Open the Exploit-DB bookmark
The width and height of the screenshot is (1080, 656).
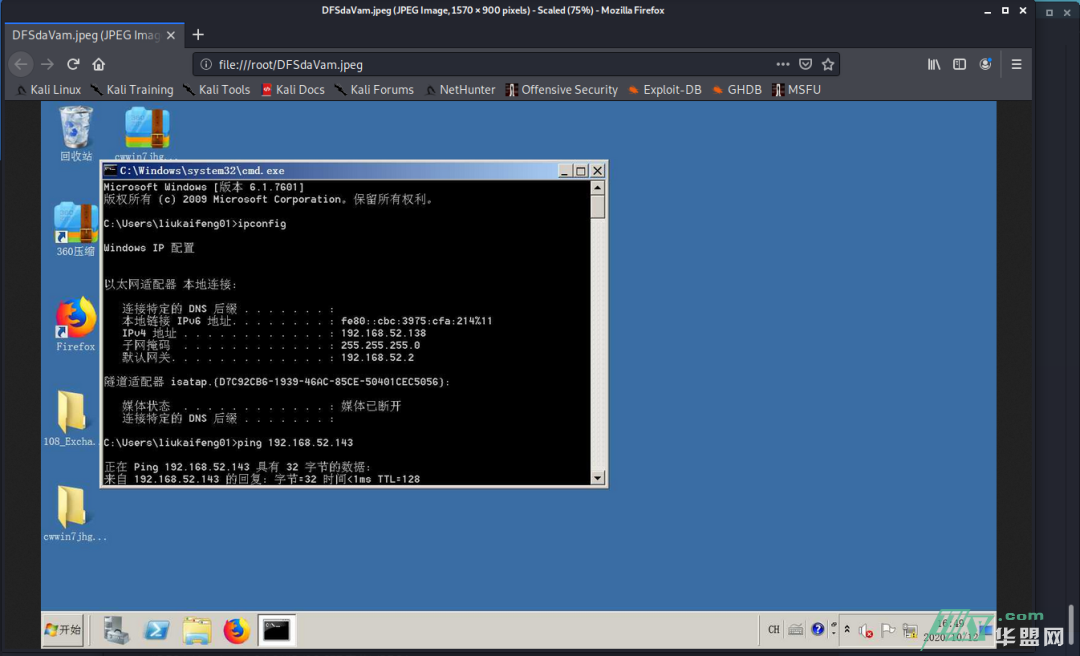(x=663, y=90)
